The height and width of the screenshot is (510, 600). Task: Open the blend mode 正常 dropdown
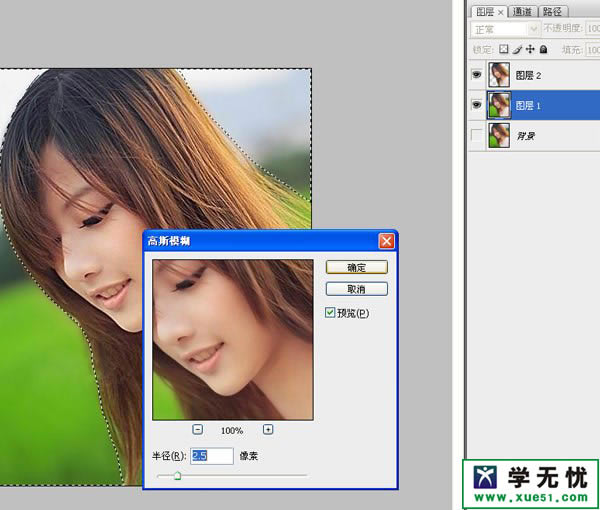504,29
